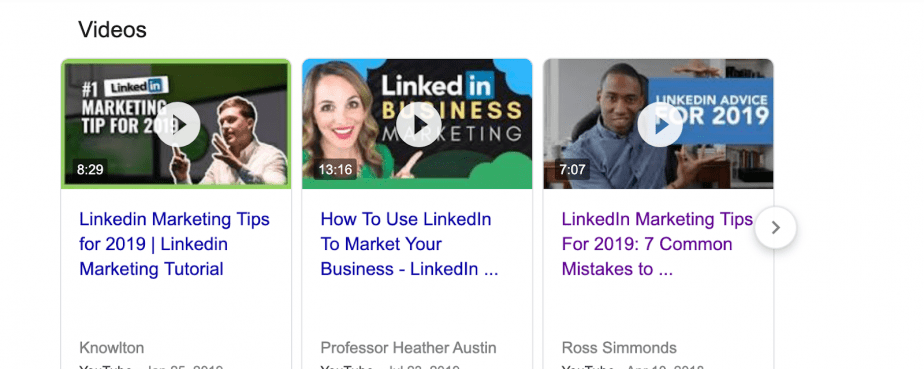Click the 13:16 duration badge
Screen dimensions: 924x369
(x=335, y=170)
